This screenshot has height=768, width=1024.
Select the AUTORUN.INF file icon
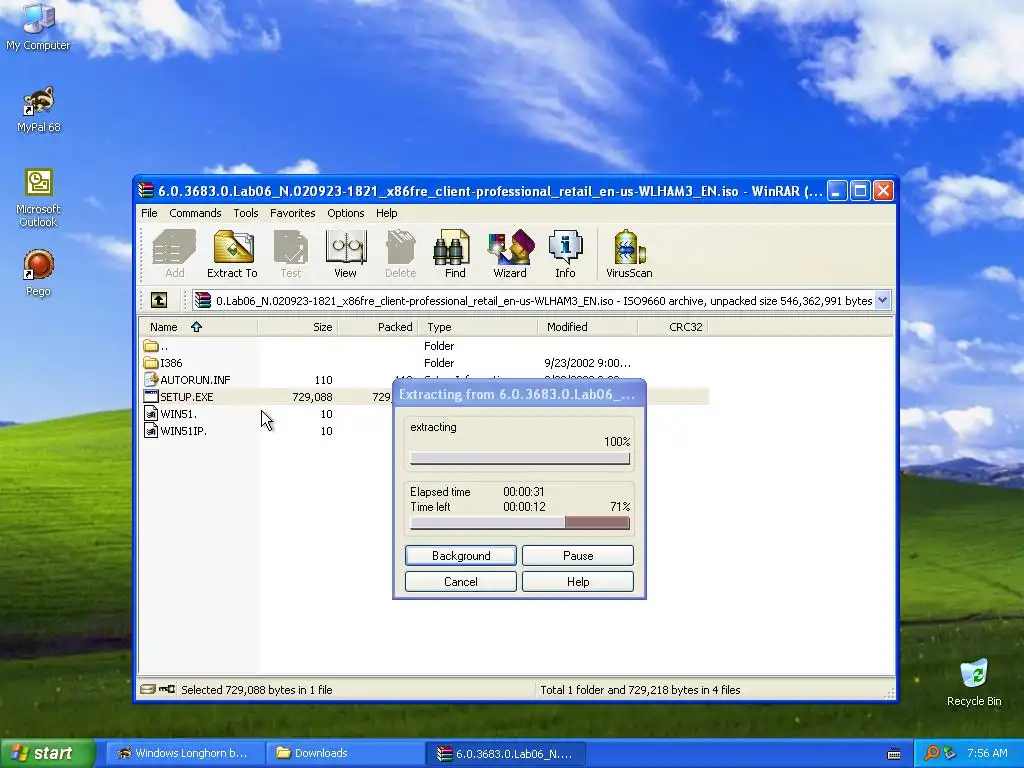click(151, 380)
